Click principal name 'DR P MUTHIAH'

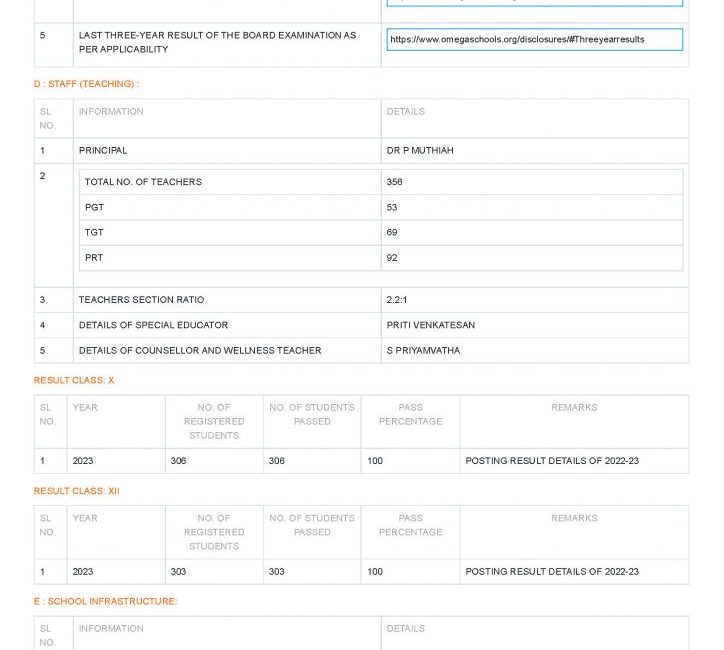420,151
